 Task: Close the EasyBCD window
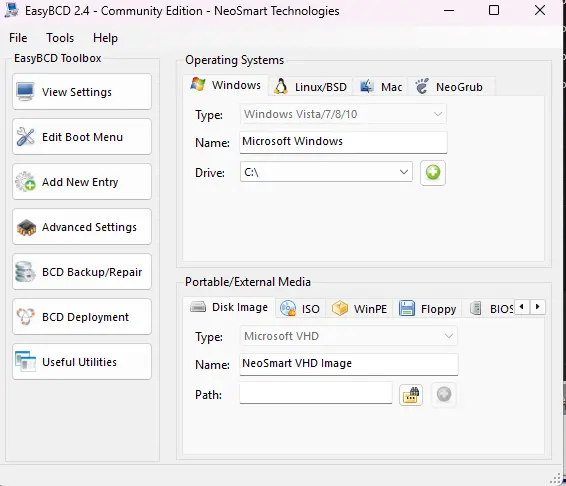coord(540,10)
